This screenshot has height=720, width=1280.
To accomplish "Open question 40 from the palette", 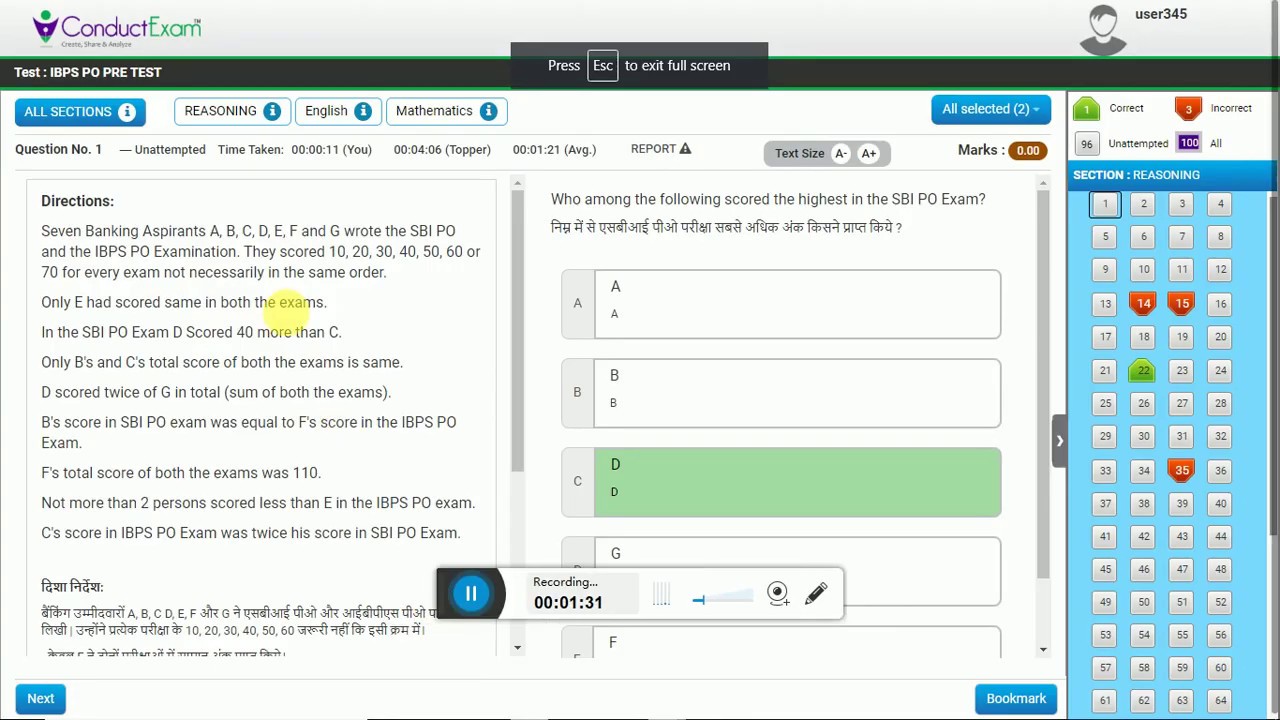I will point(1220,503).
